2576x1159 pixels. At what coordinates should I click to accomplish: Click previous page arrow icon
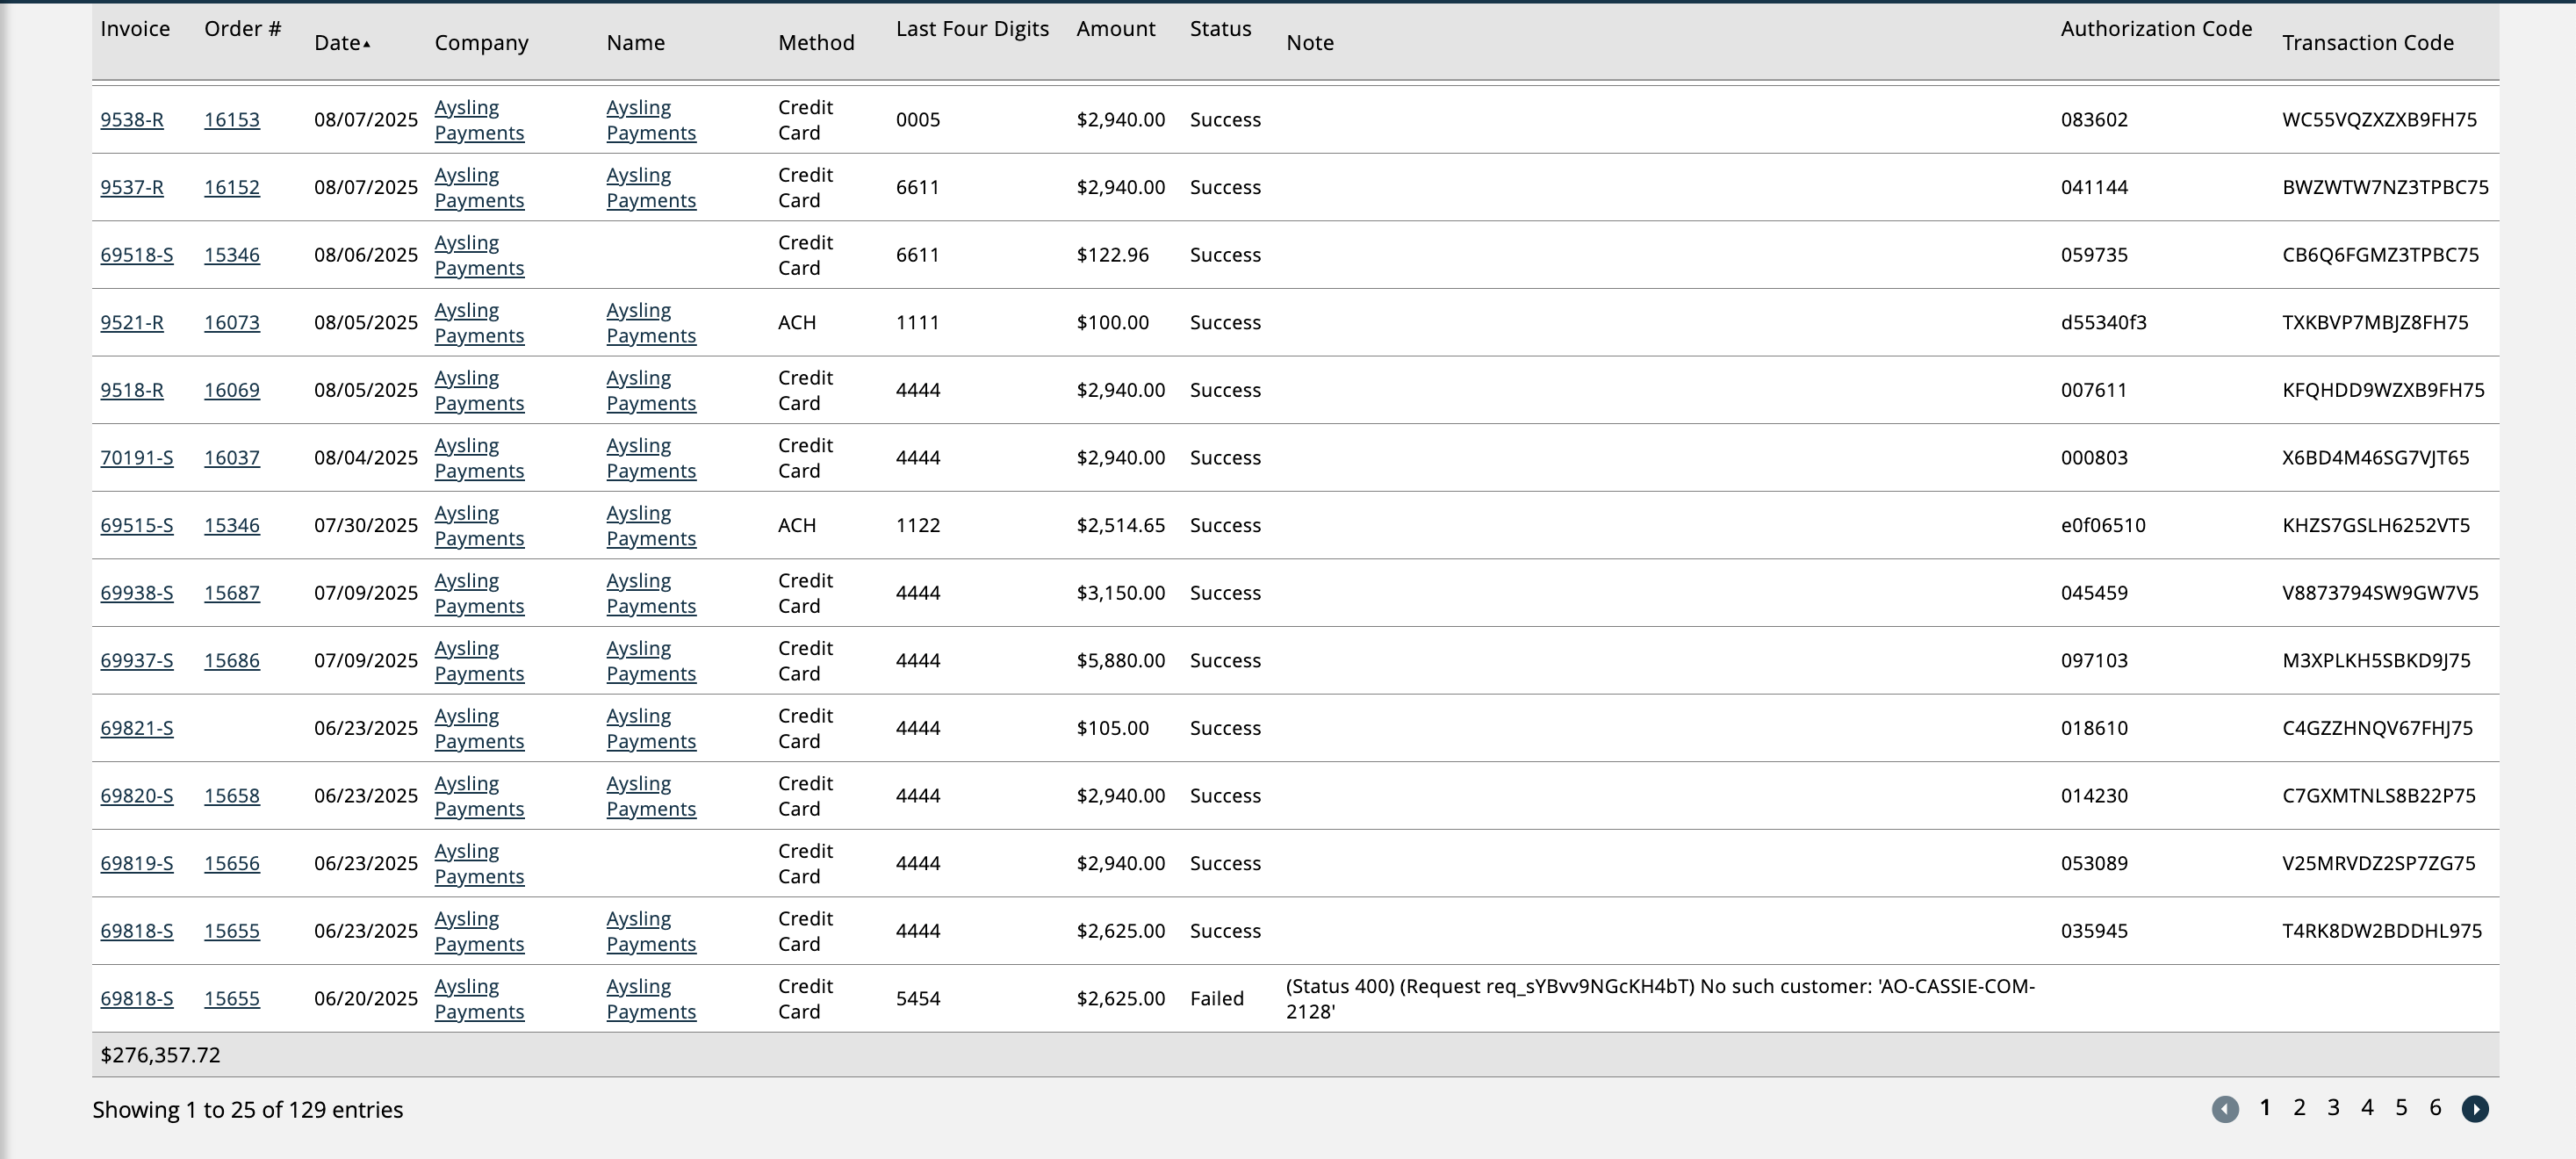tap(2224, 1108)
